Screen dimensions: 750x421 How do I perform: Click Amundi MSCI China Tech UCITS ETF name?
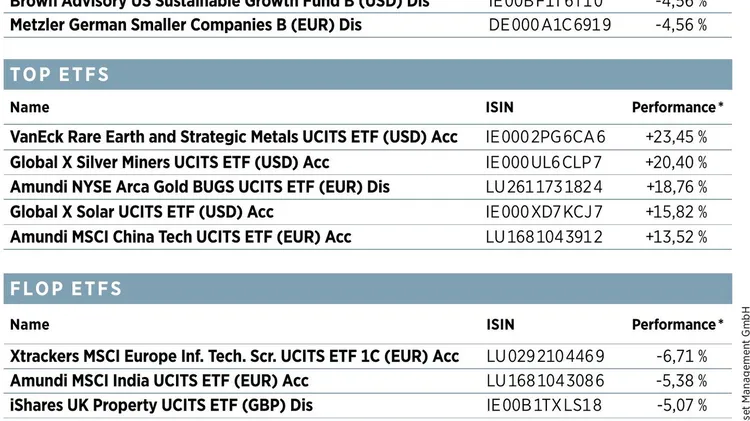pyautogui.click(x=180, y=237)
